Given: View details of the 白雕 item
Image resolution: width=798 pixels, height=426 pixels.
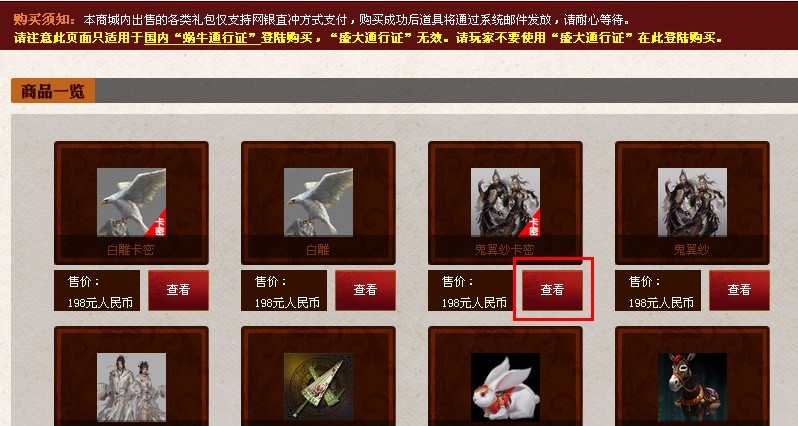Looking at the screenshot, I should pyautogui.click(x=365, y=290).
